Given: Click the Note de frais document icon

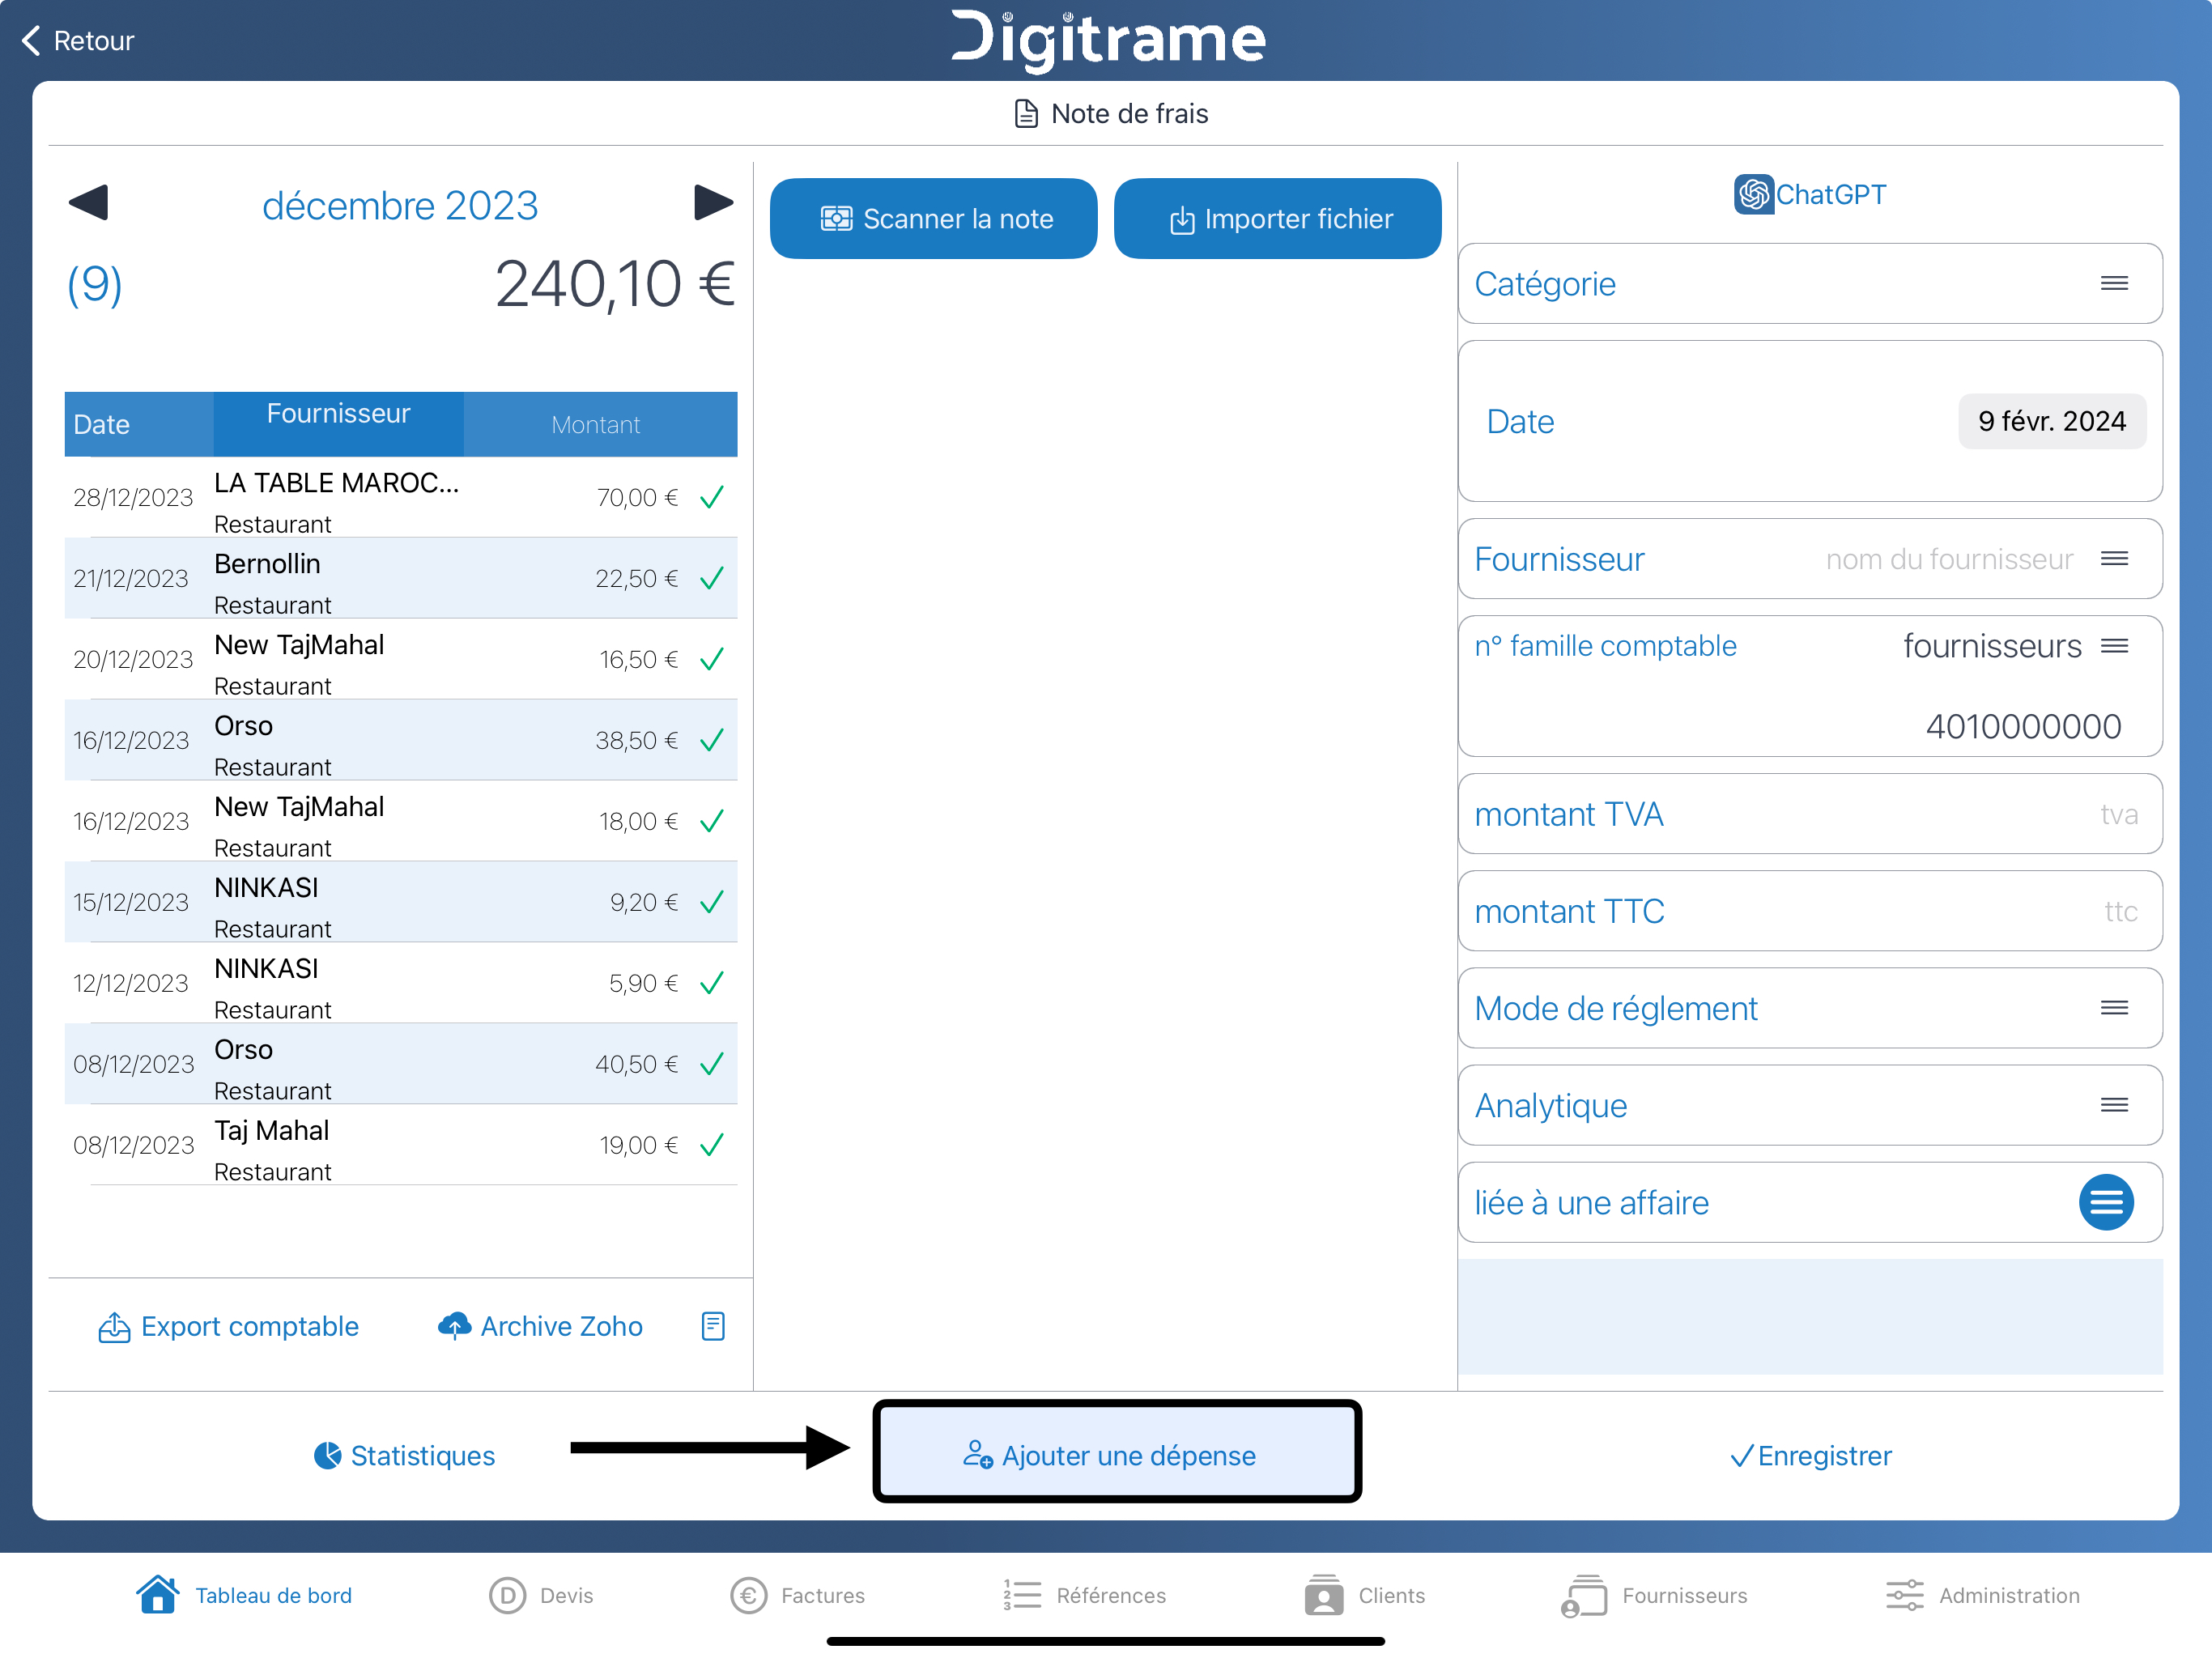Looking at the screenshot, I should pyautogui.click(x=1026, y=113).
